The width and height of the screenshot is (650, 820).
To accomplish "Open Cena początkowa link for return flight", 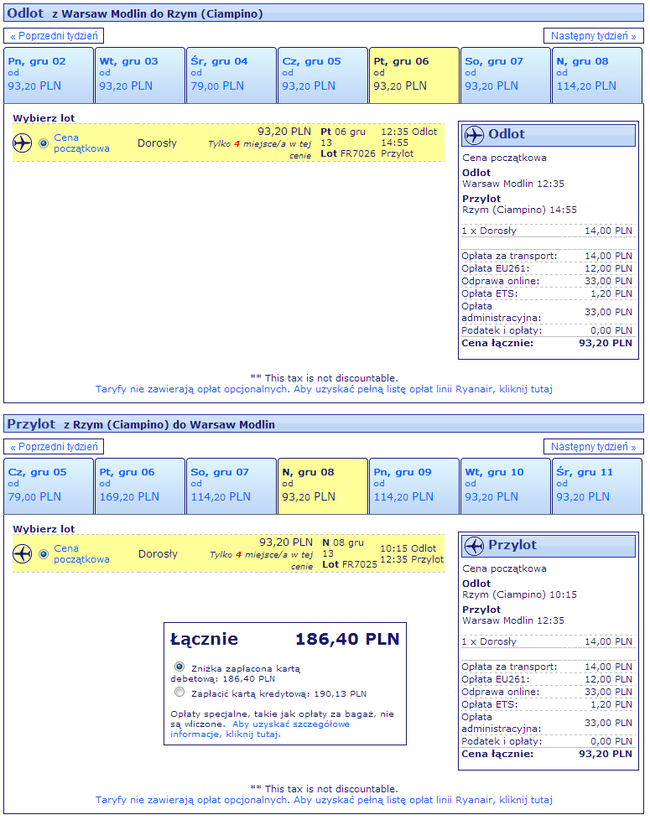I will pyautogui.click(x=82, y=554).
